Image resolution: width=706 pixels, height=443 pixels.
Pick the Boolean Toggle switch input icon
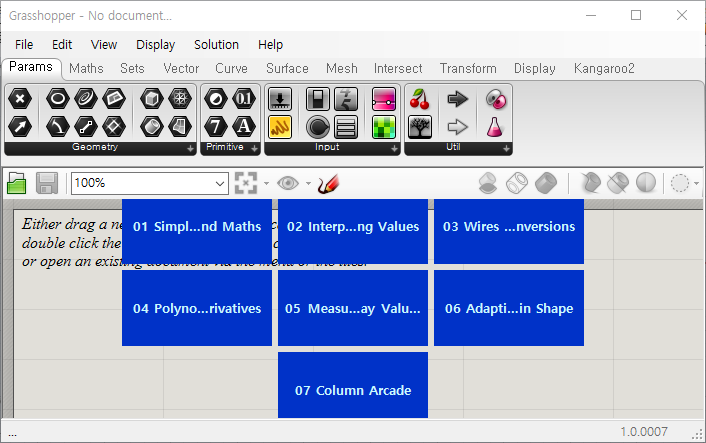318,99
